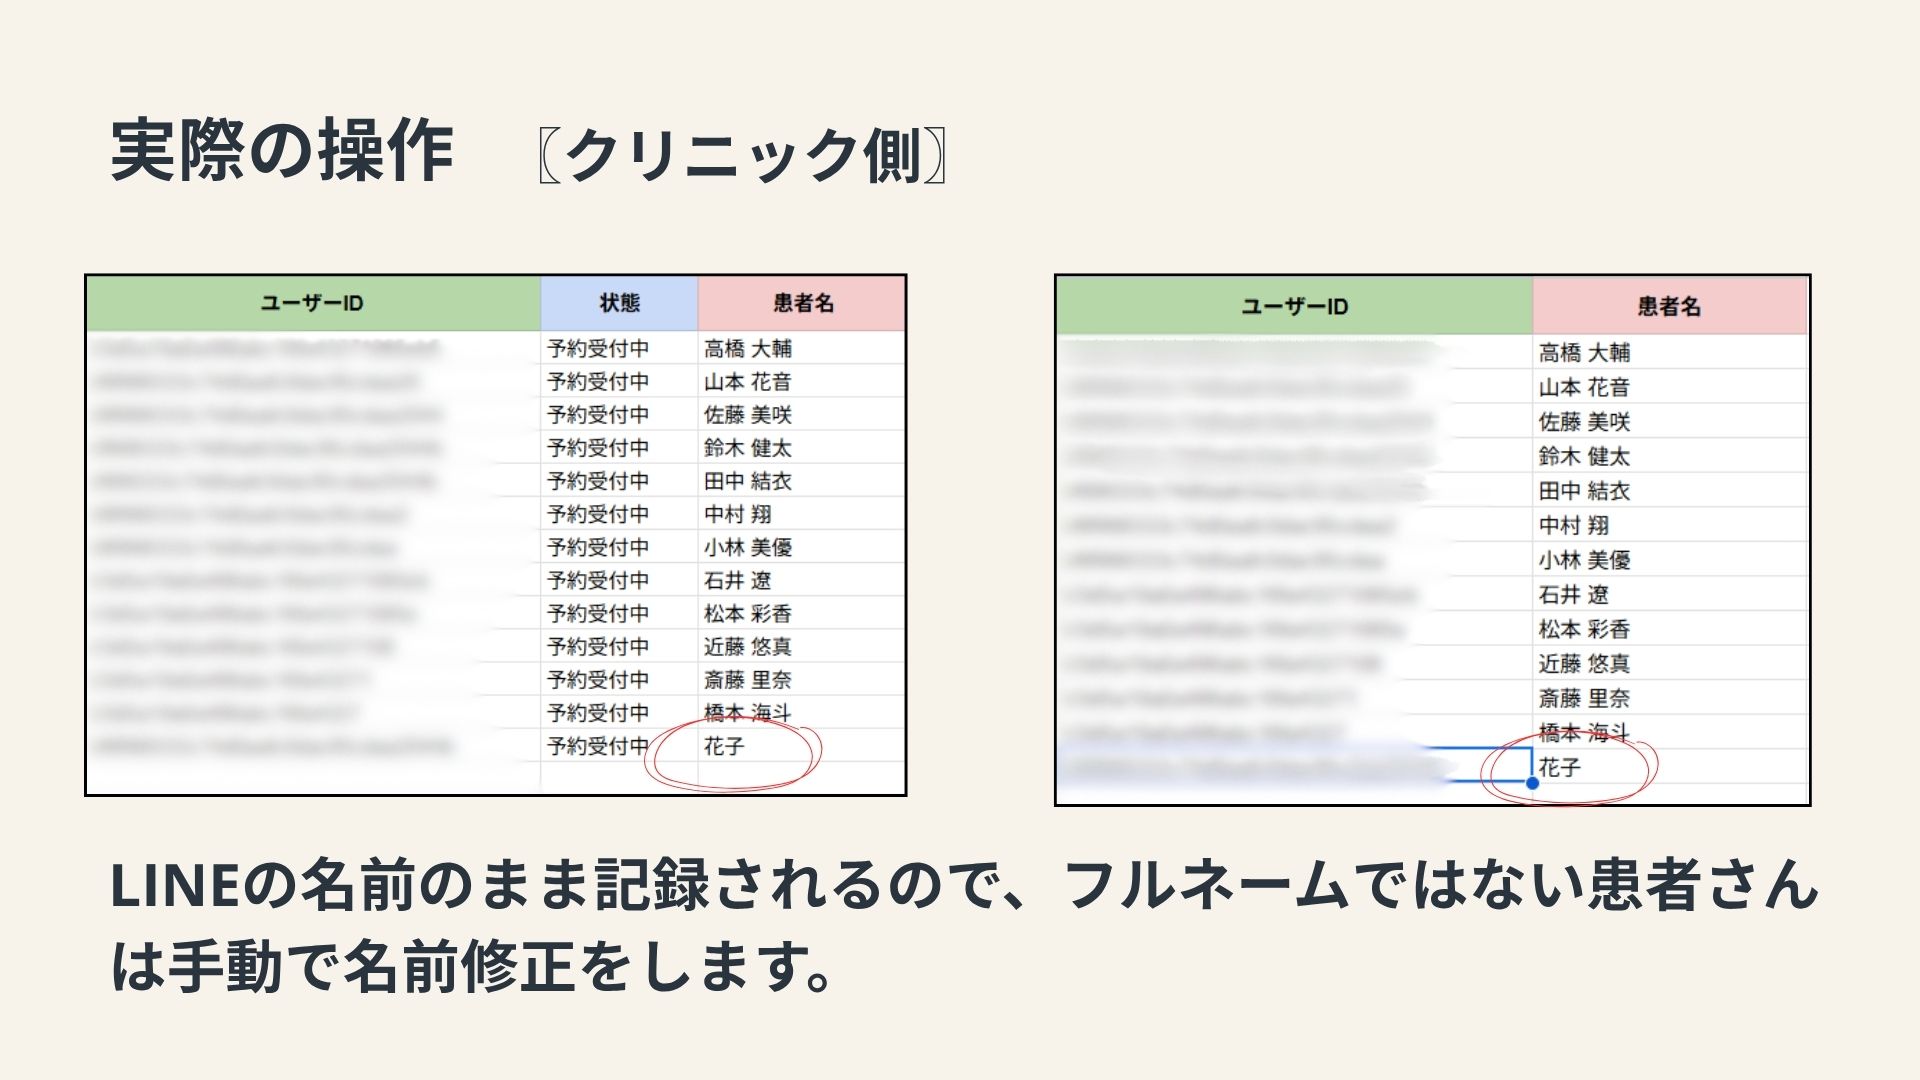This screenshot has width=1920, height=1080.
Task: Click the 状態 column header
Action: click(x=619, y=303)
